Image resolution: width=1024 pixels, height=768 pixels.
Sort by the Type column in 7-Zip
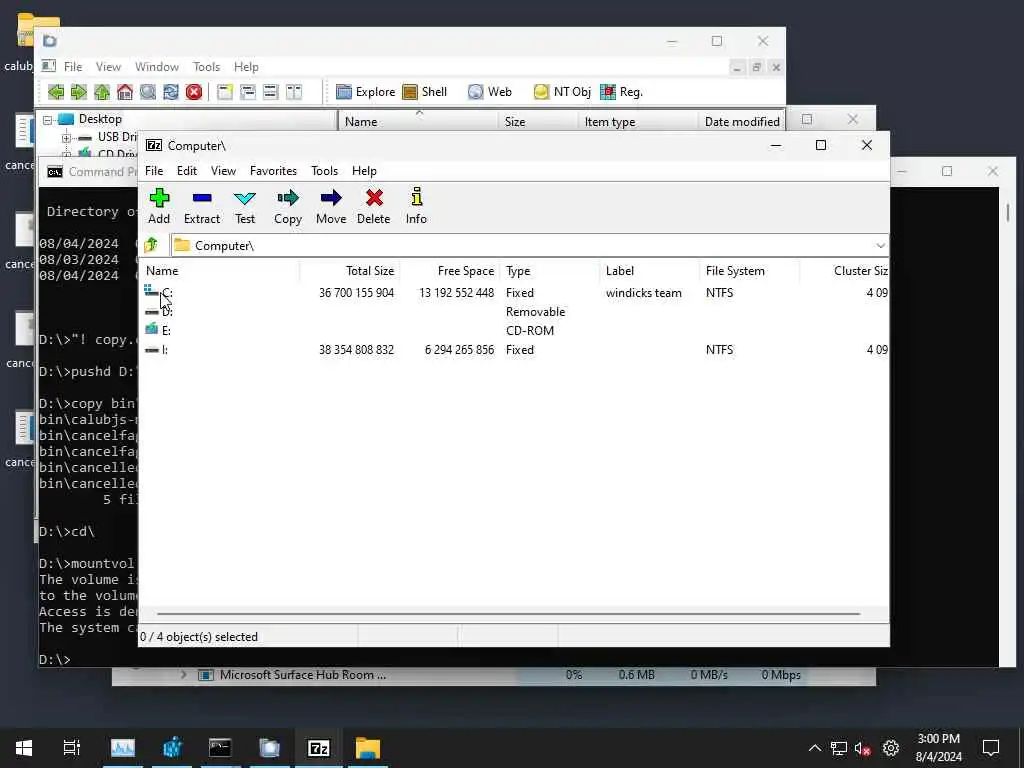tap(550, 270)
